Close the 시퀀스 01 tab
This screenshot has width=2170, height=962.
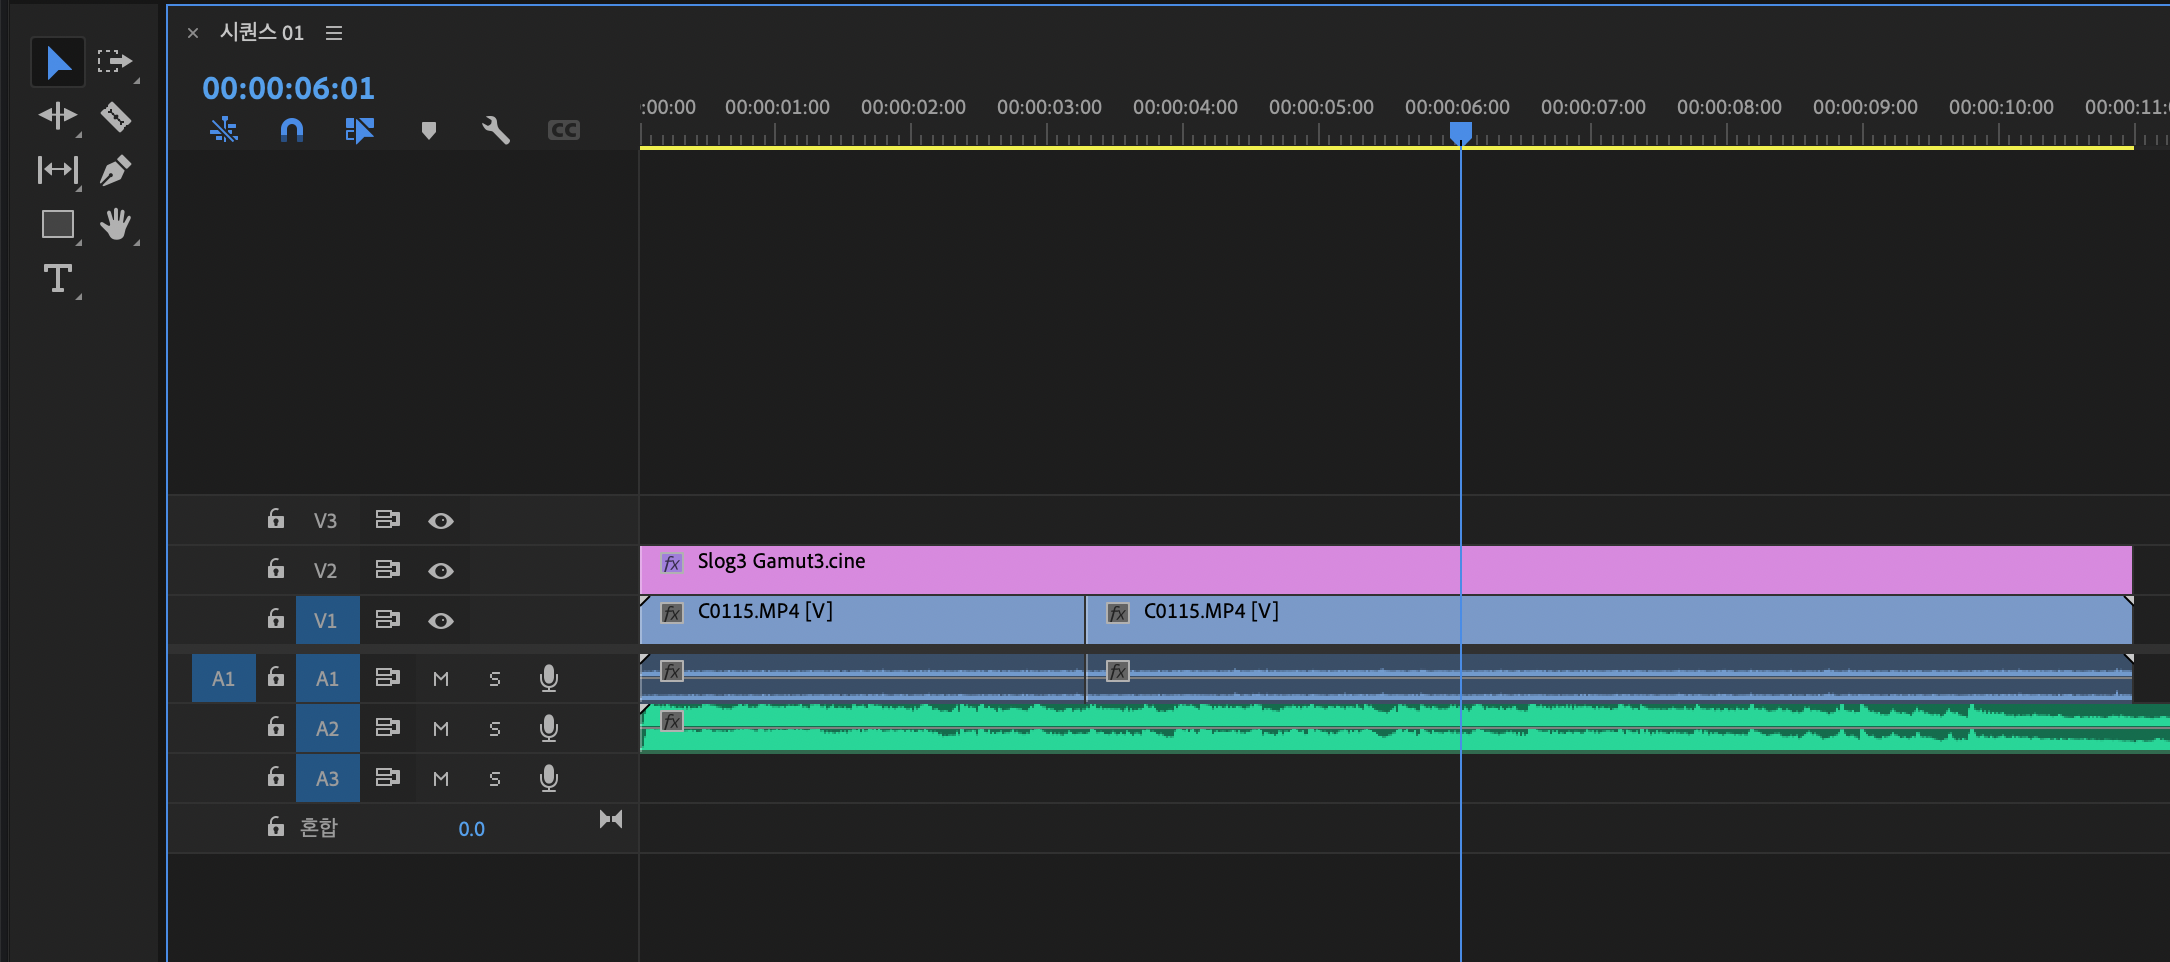[193, 33]
